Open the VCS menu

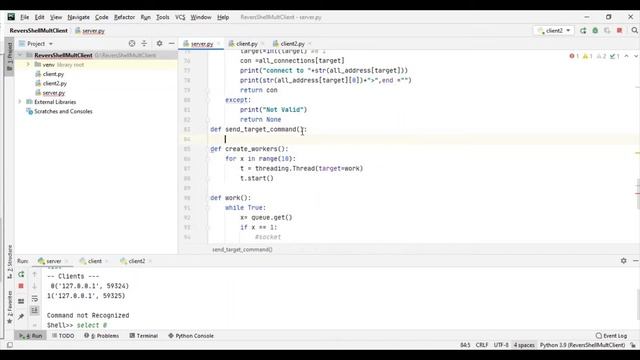coord(180,17)
